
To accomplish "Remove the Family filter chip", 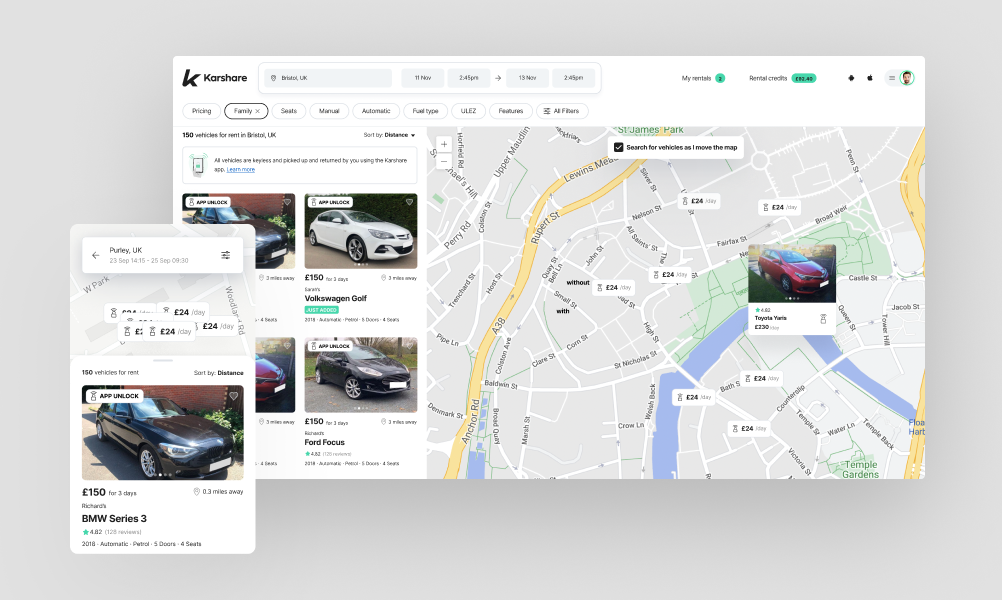I will pyautogui.click(x=258, y=111).
